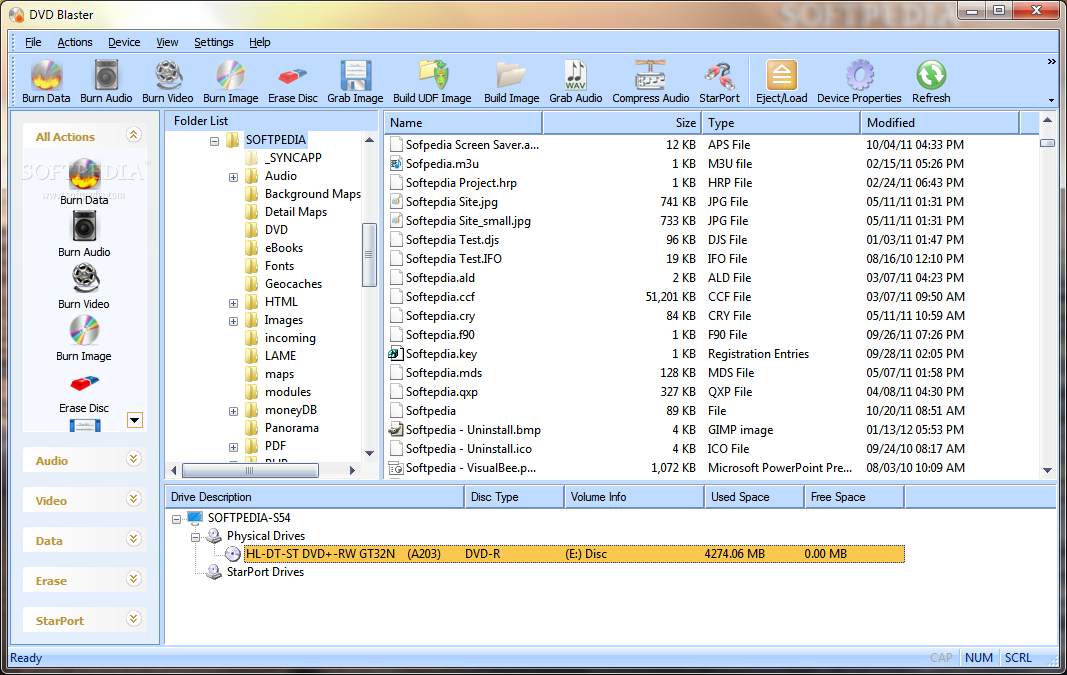The height and width of the screenshot is (675, 1067).
Task: Click Burn Audio in All Actions sidebar
Action: click(84, 233)
